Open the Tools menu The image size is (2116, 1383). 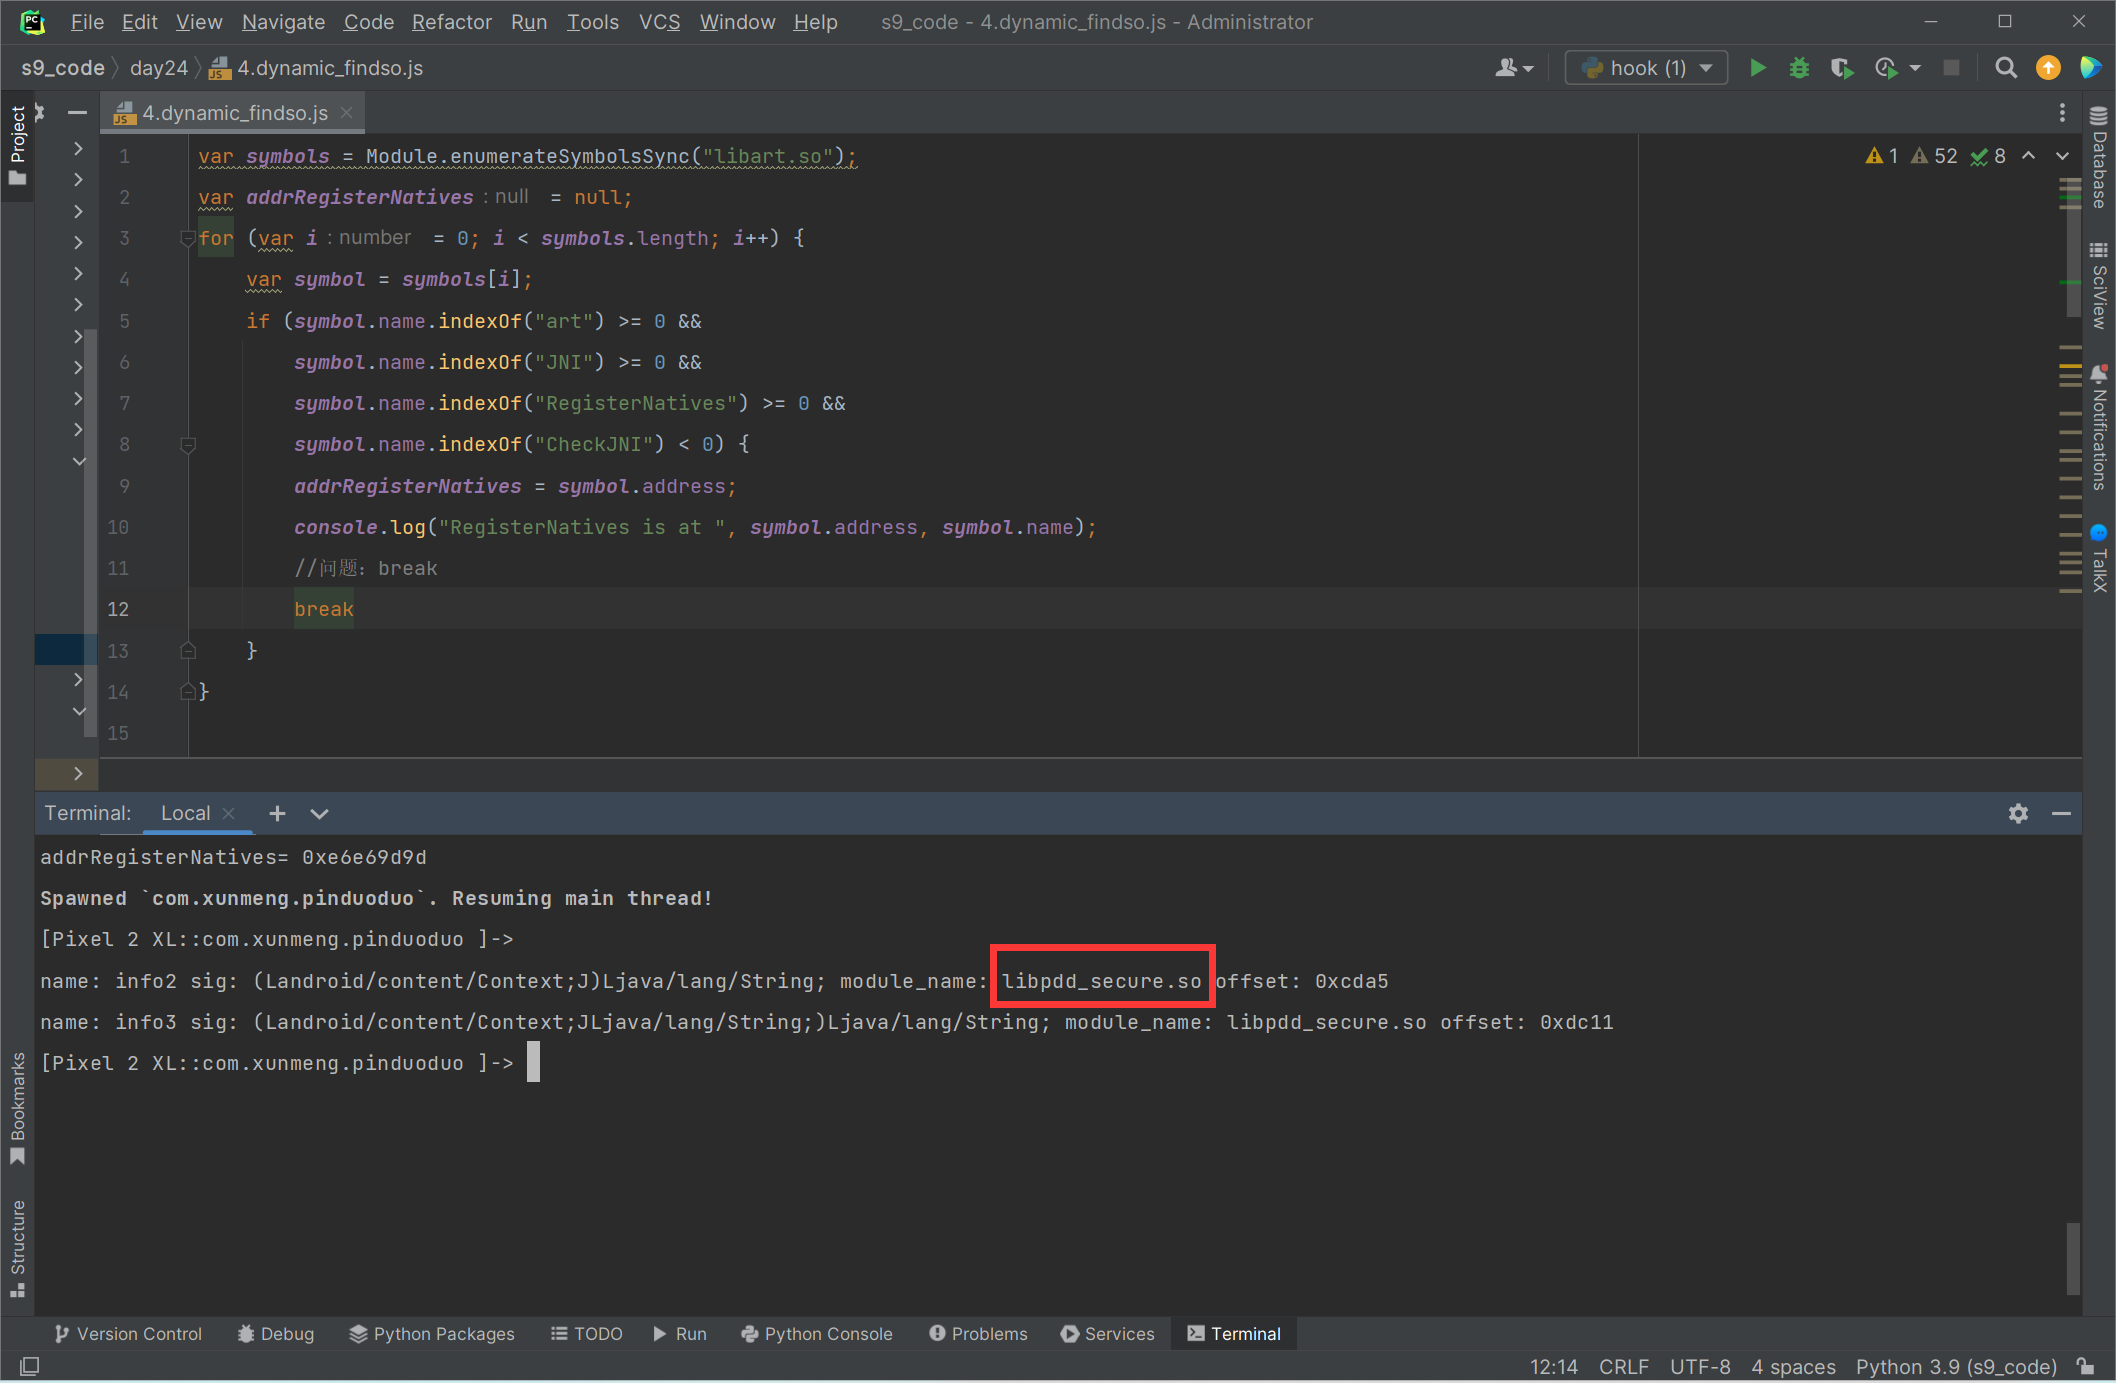tap(593, 22)
